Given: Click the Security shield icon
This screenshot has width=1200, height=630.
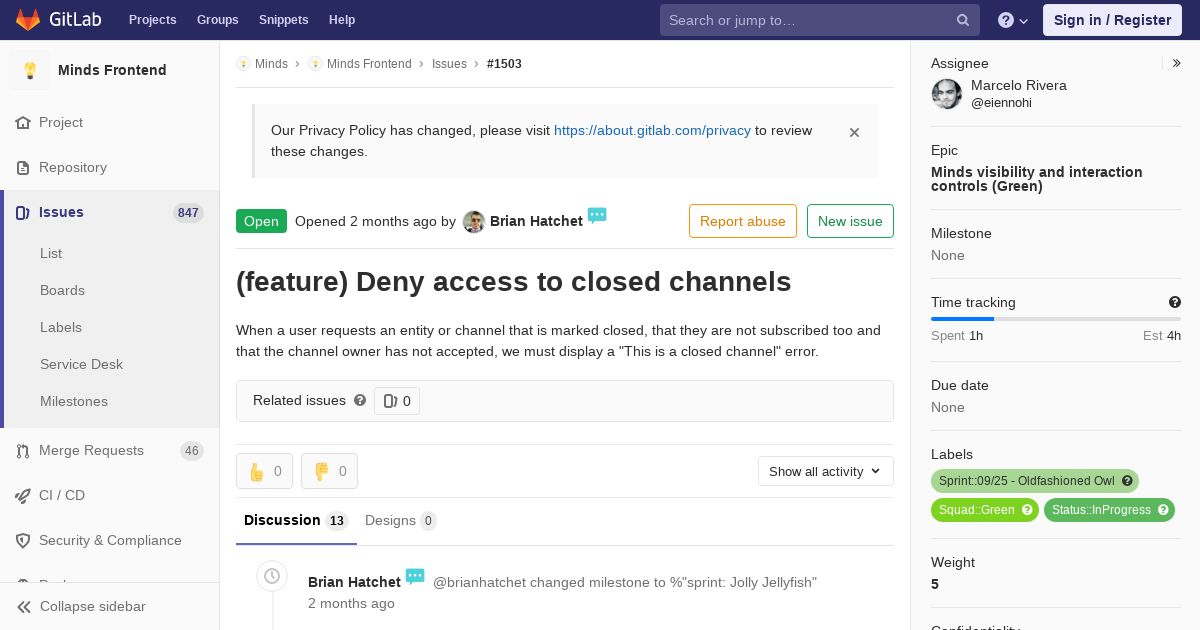Looking at the screenshot, I should (22, 540).
